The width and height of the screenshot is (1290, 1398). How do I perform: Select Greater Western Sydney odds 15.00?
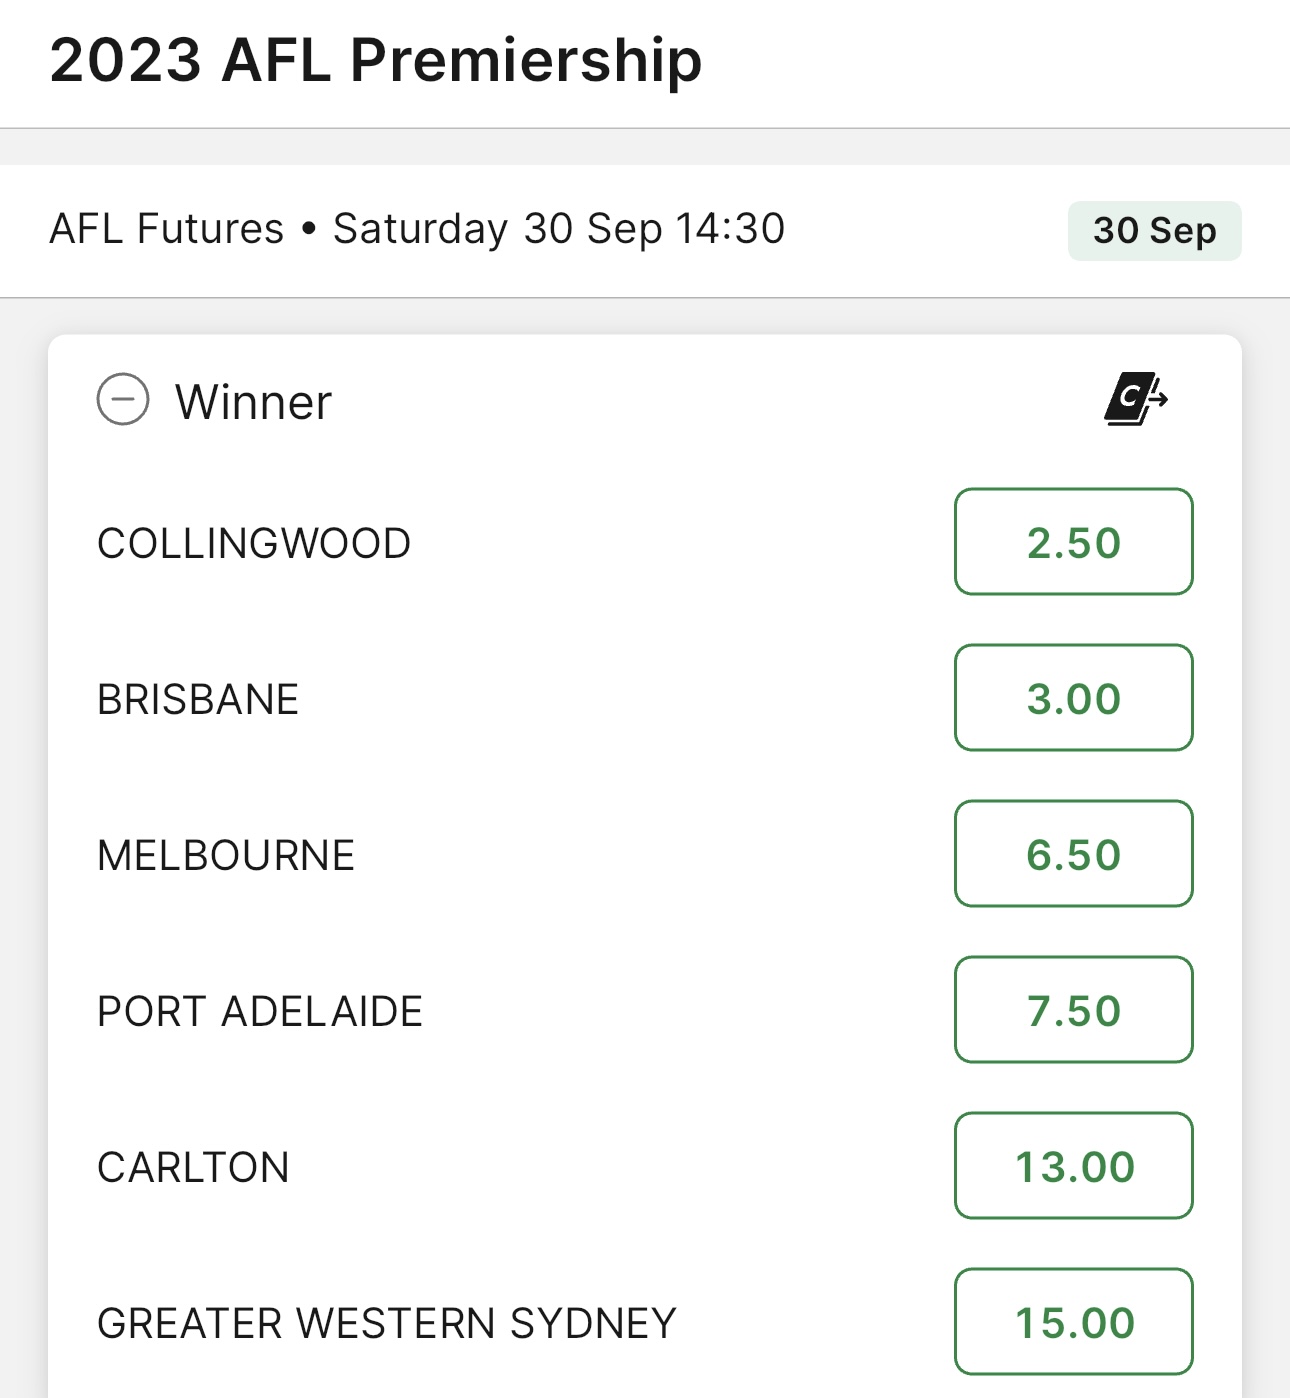click(x=1074, y=1322)
